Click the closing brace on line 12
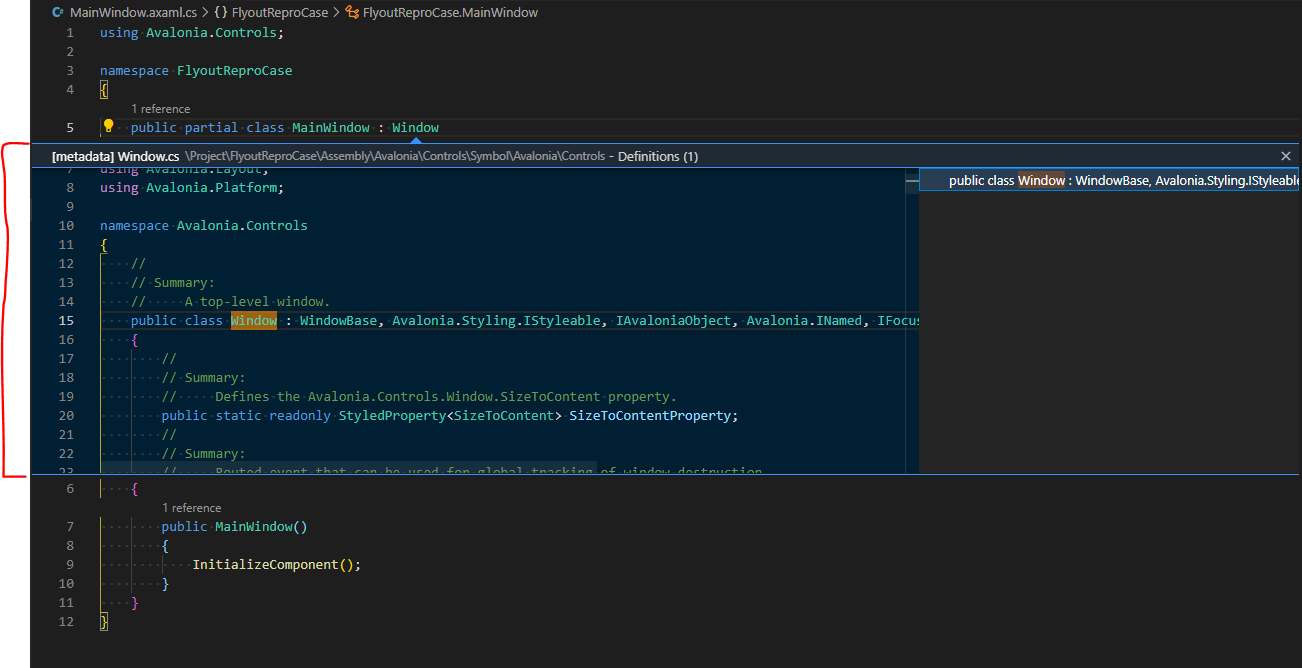1302x668 pixels. tap(104, 621)
